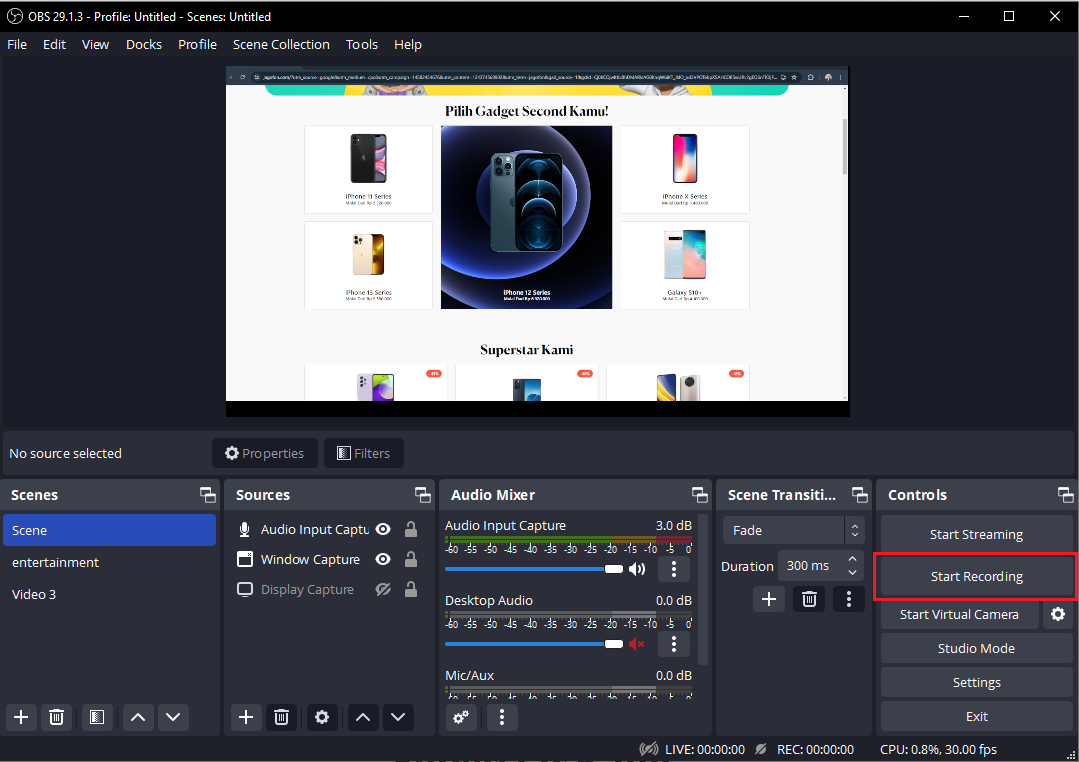Viewport: 1079px width, 762px height.
Task: Undock the Sources panel
Action: point(423,494)
